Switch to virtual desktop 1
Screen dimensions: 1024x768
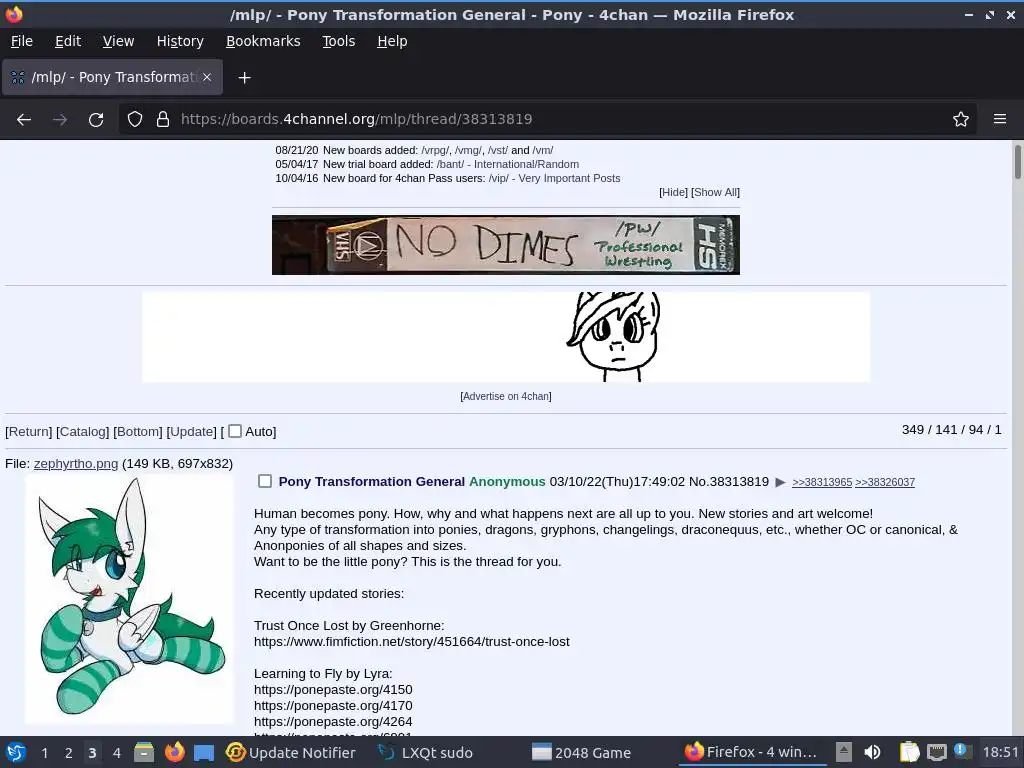[x=44, y=752]
